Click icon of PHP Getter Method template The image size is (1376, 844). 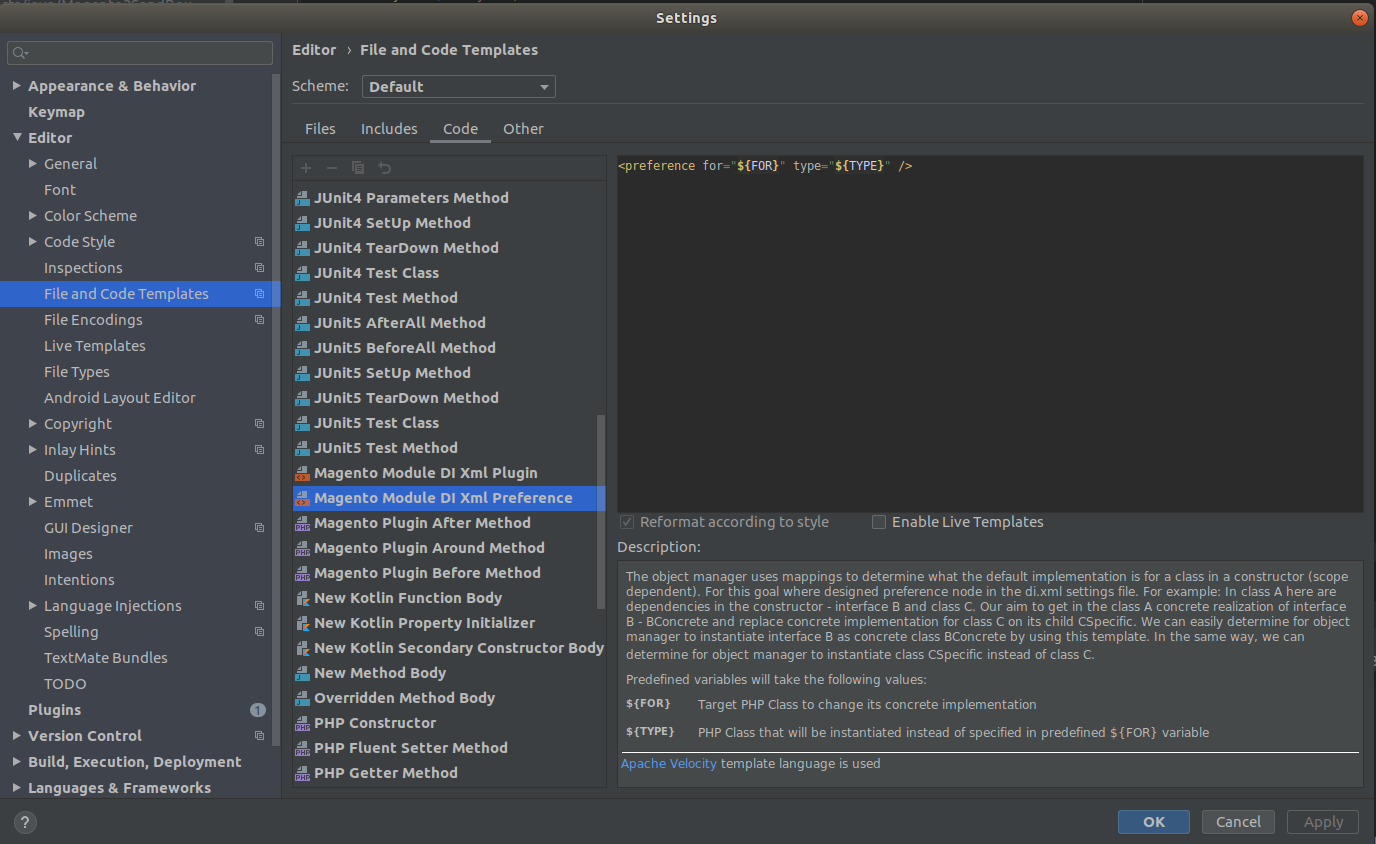[x=302, y=773]
